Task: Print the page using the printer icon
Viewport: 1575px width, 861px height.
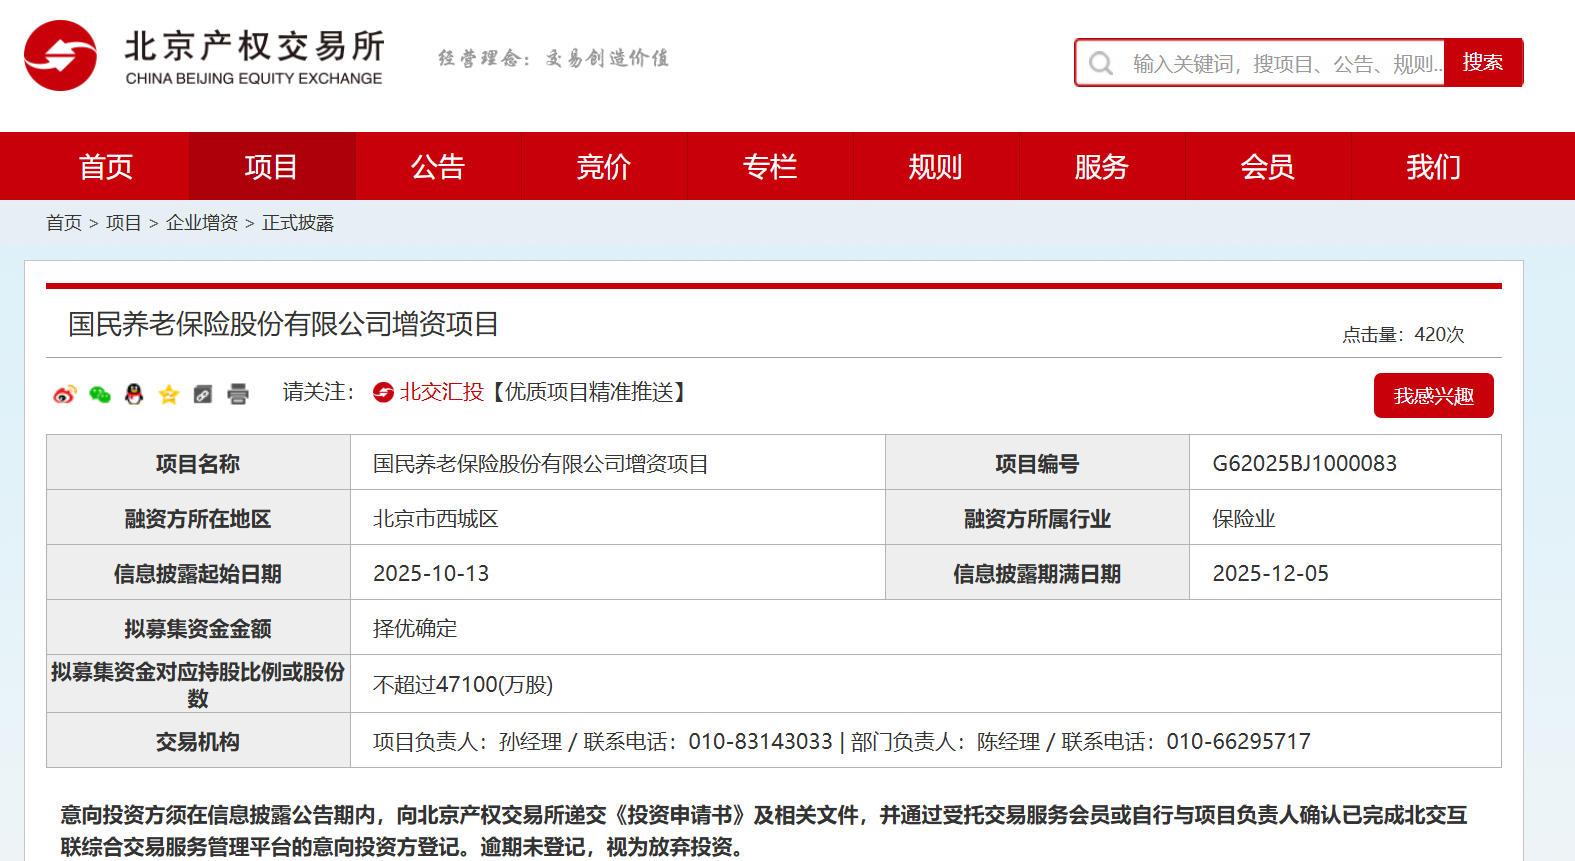Action: point(238,394)
